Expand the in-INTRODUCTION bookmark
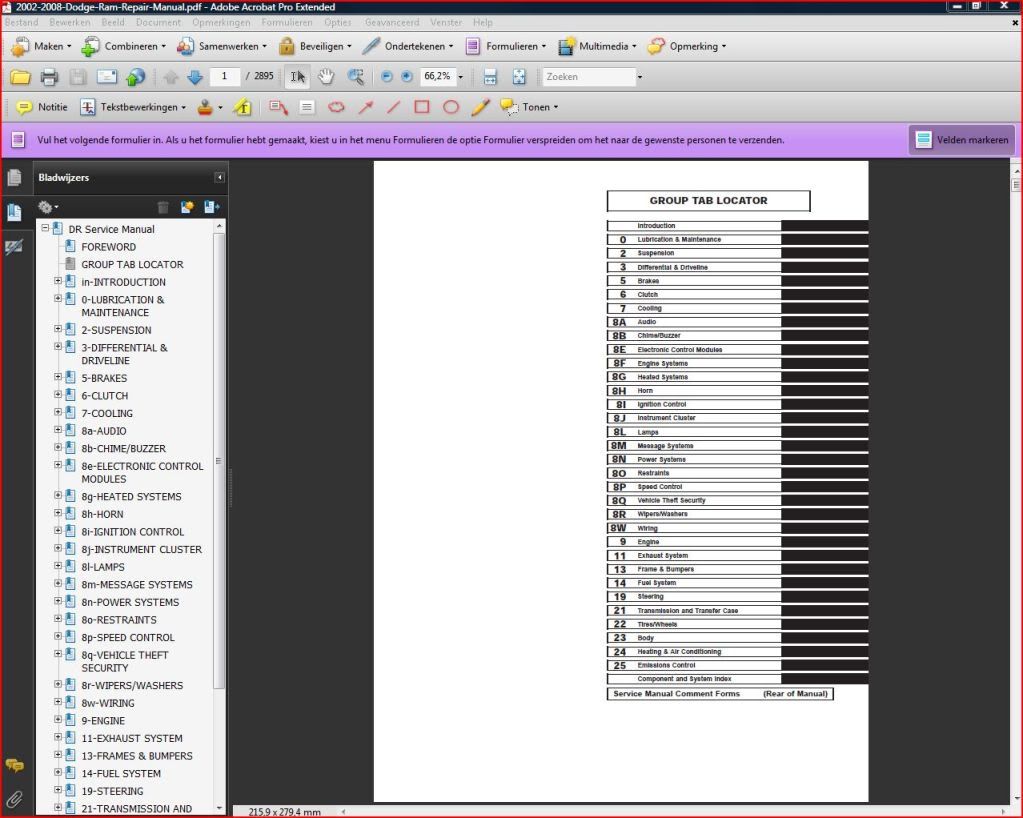Viewport: 1023px width, 818px height. pyautogui.click(x=58, y=281)
